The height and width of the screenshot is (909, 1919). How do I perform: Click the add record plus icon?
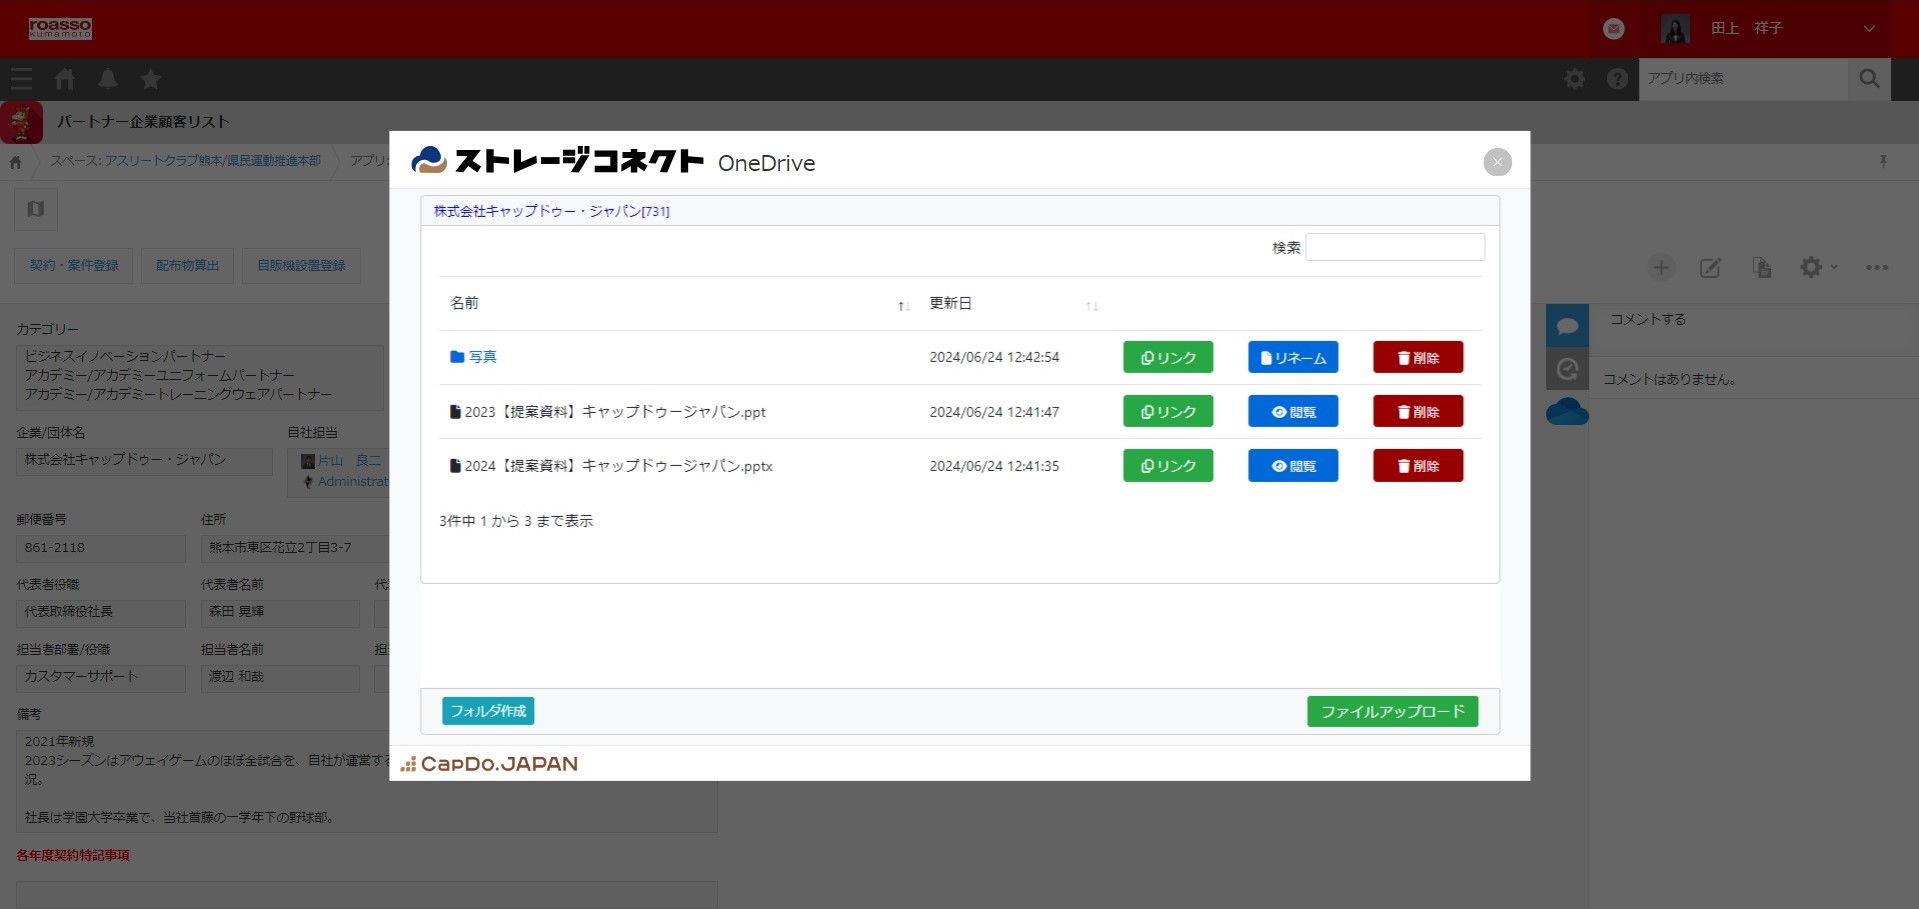1661,268
